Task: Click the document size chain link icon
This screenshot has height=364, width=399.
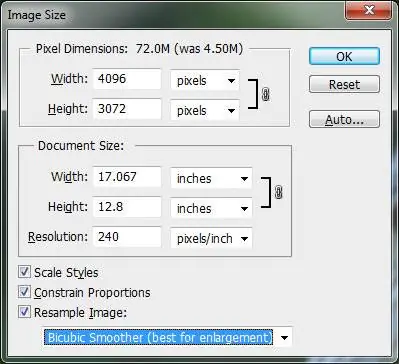Action: point(278,192)
